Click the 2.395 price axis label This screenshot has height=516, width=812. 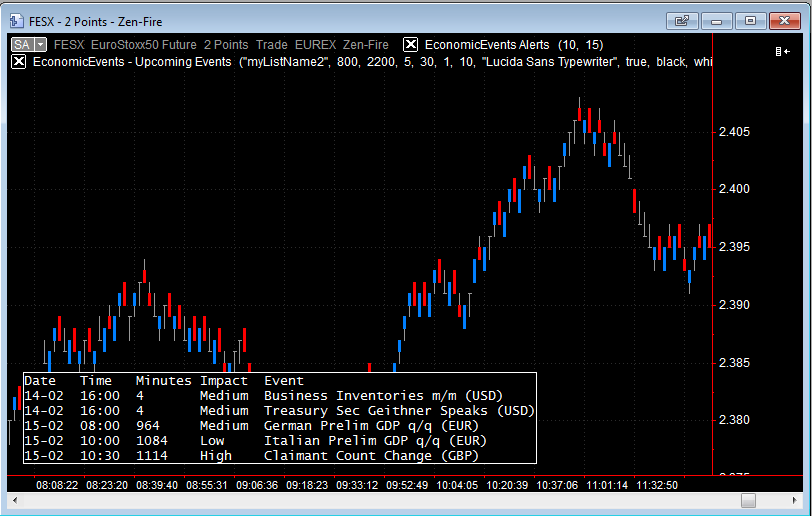click(734, 247)
